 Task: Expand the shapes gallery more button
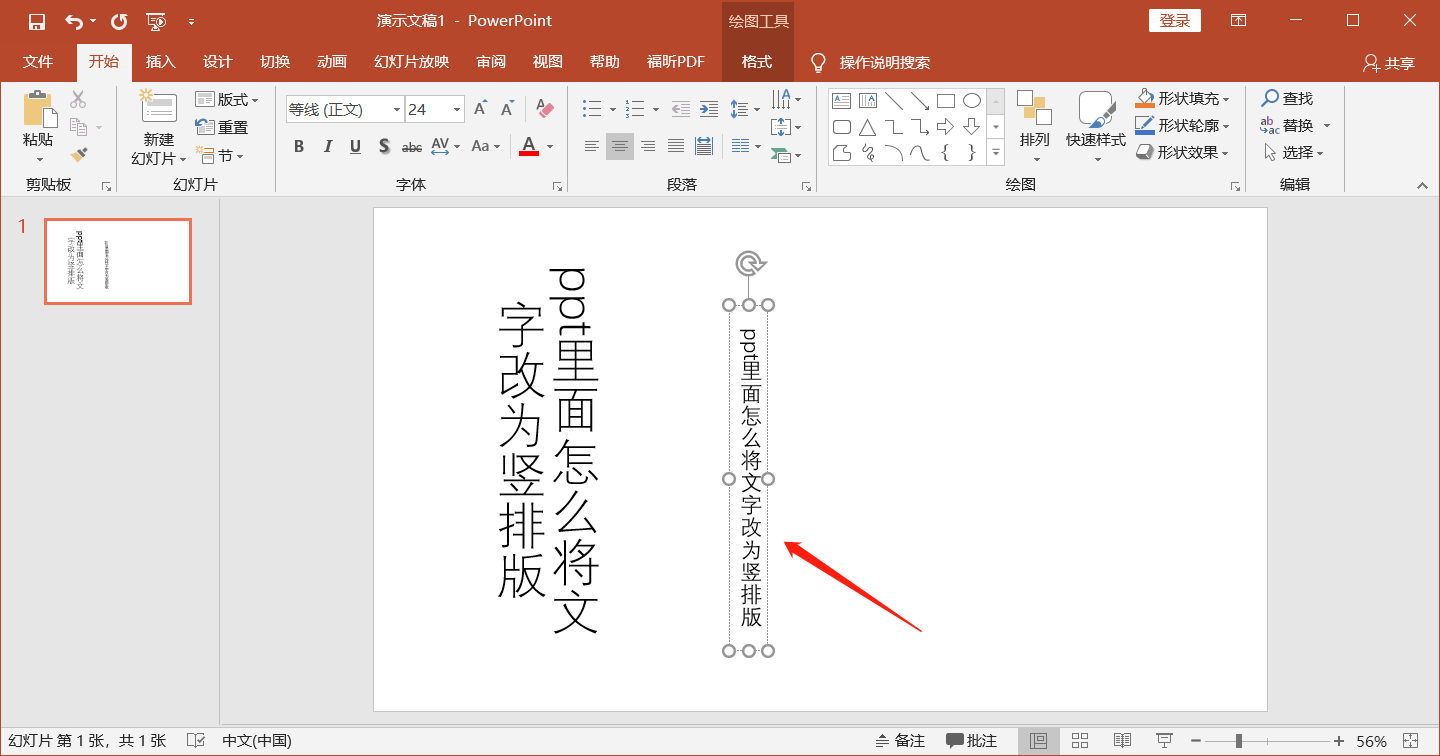[996, 153]
